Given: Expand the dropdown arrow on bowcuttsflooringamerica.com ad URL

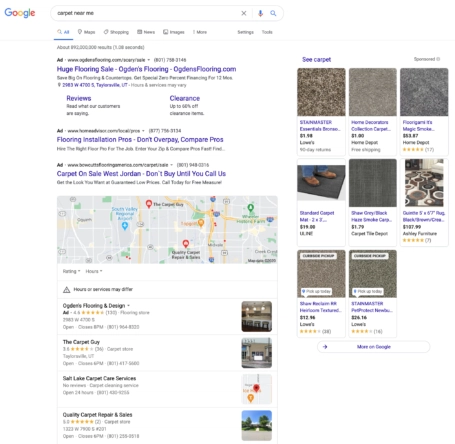Looking at the screenshot, I should click(172, 165).
